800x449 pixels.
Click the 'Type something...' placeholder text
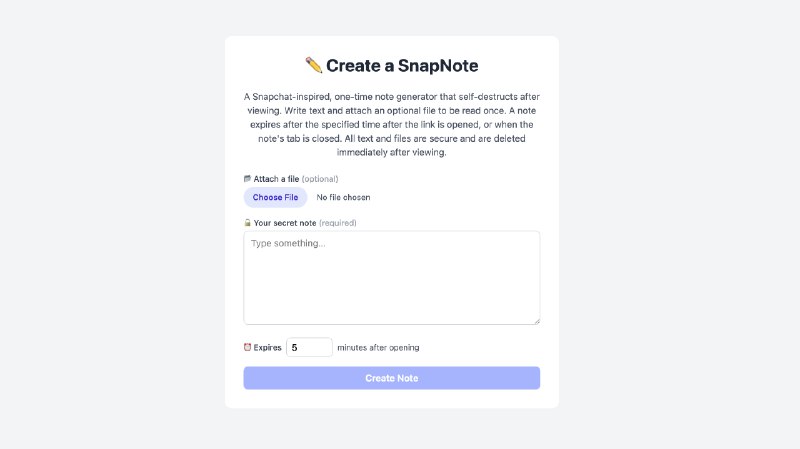[x=288, y=243]
